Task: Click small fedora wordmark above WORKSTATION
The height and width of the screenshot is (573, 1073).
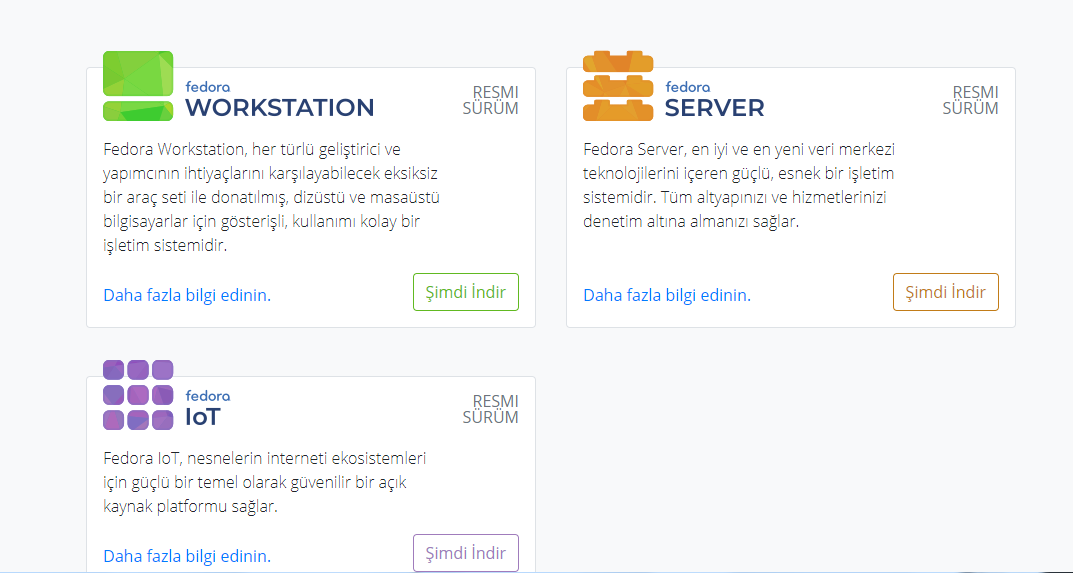Action: [208, 87]
